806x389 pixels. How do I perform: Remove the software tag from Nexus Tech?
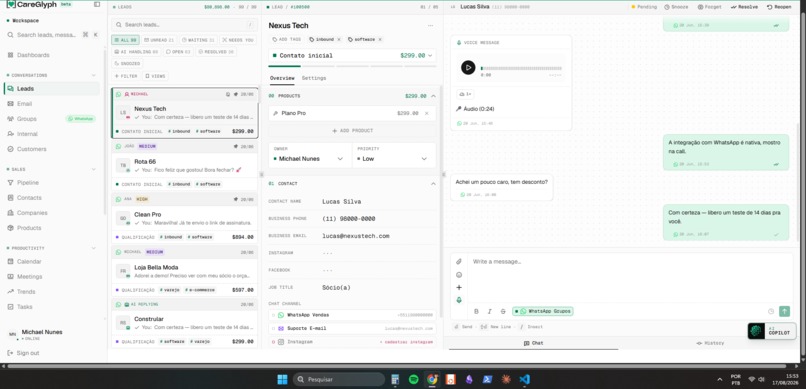[x=380, y=40]
